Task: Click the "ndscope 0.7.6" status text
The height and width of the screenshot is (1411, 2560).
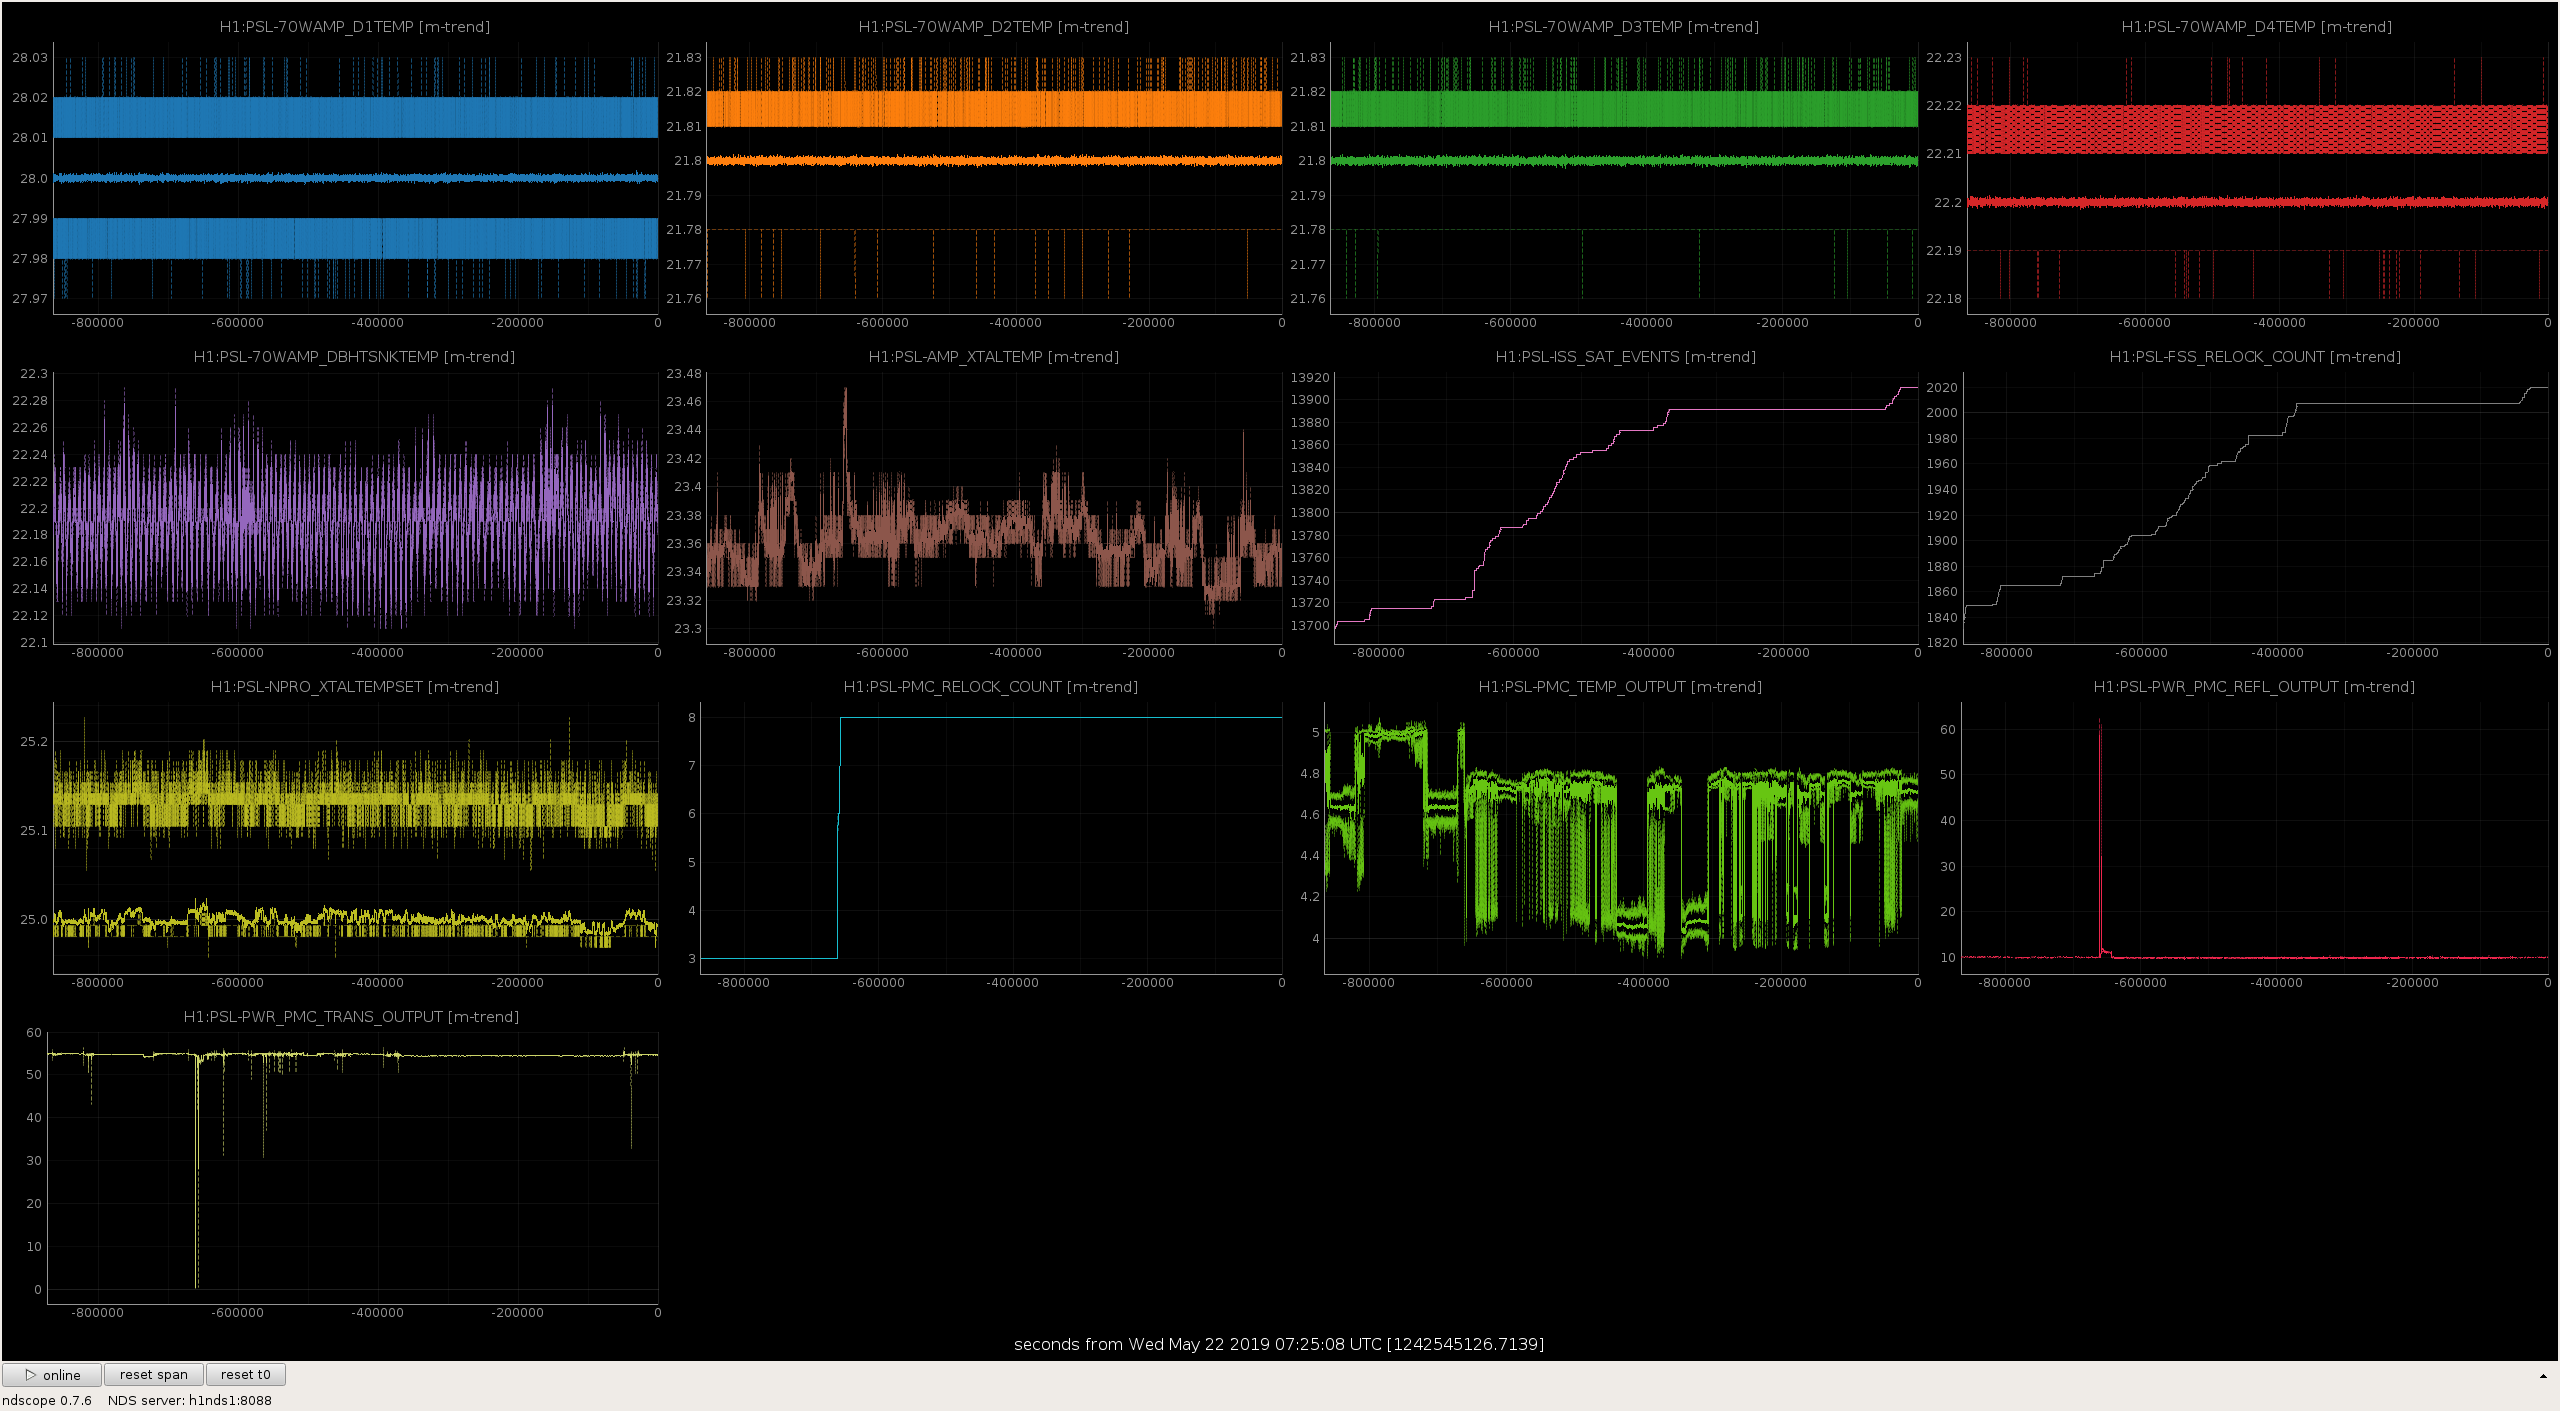Action: point(47,1400)
